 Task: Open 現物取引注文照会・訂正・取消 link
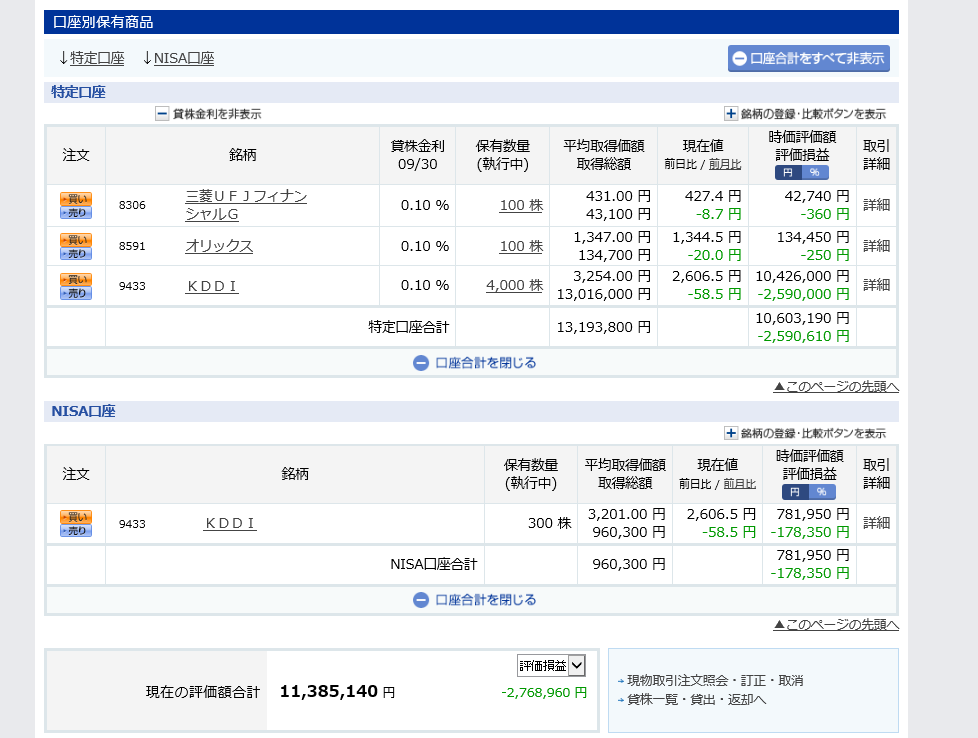click(715, 681)
